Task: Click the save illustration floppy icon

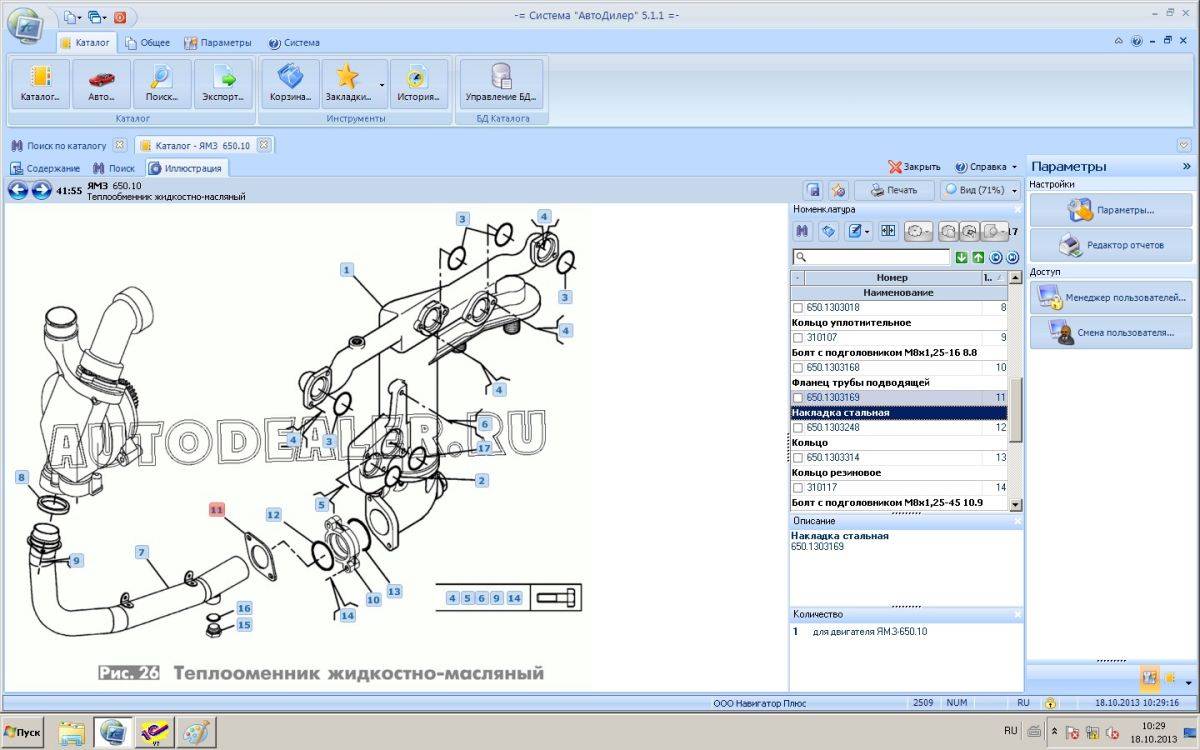Action: 813,190
